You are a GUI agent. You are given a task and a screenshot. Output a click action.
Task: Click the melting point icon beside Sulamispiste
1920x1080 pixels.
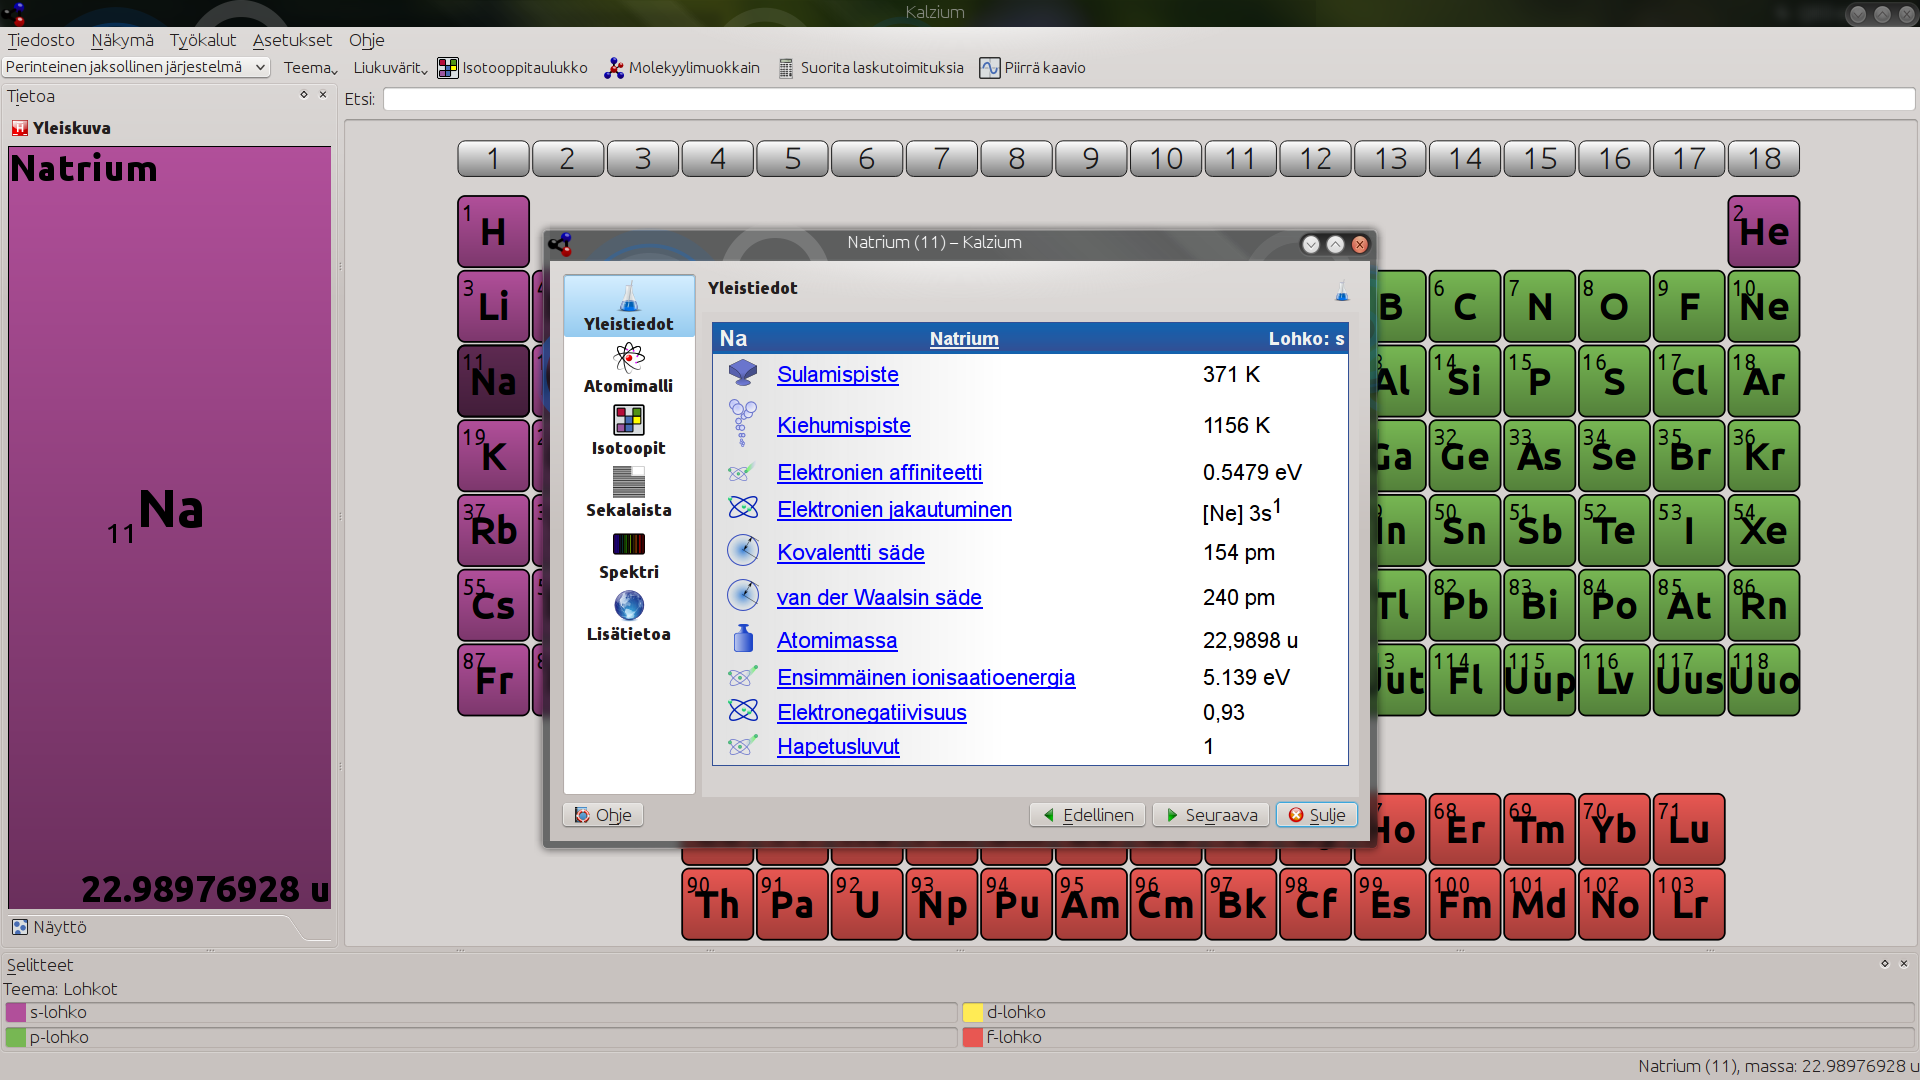tap(743, 373)
